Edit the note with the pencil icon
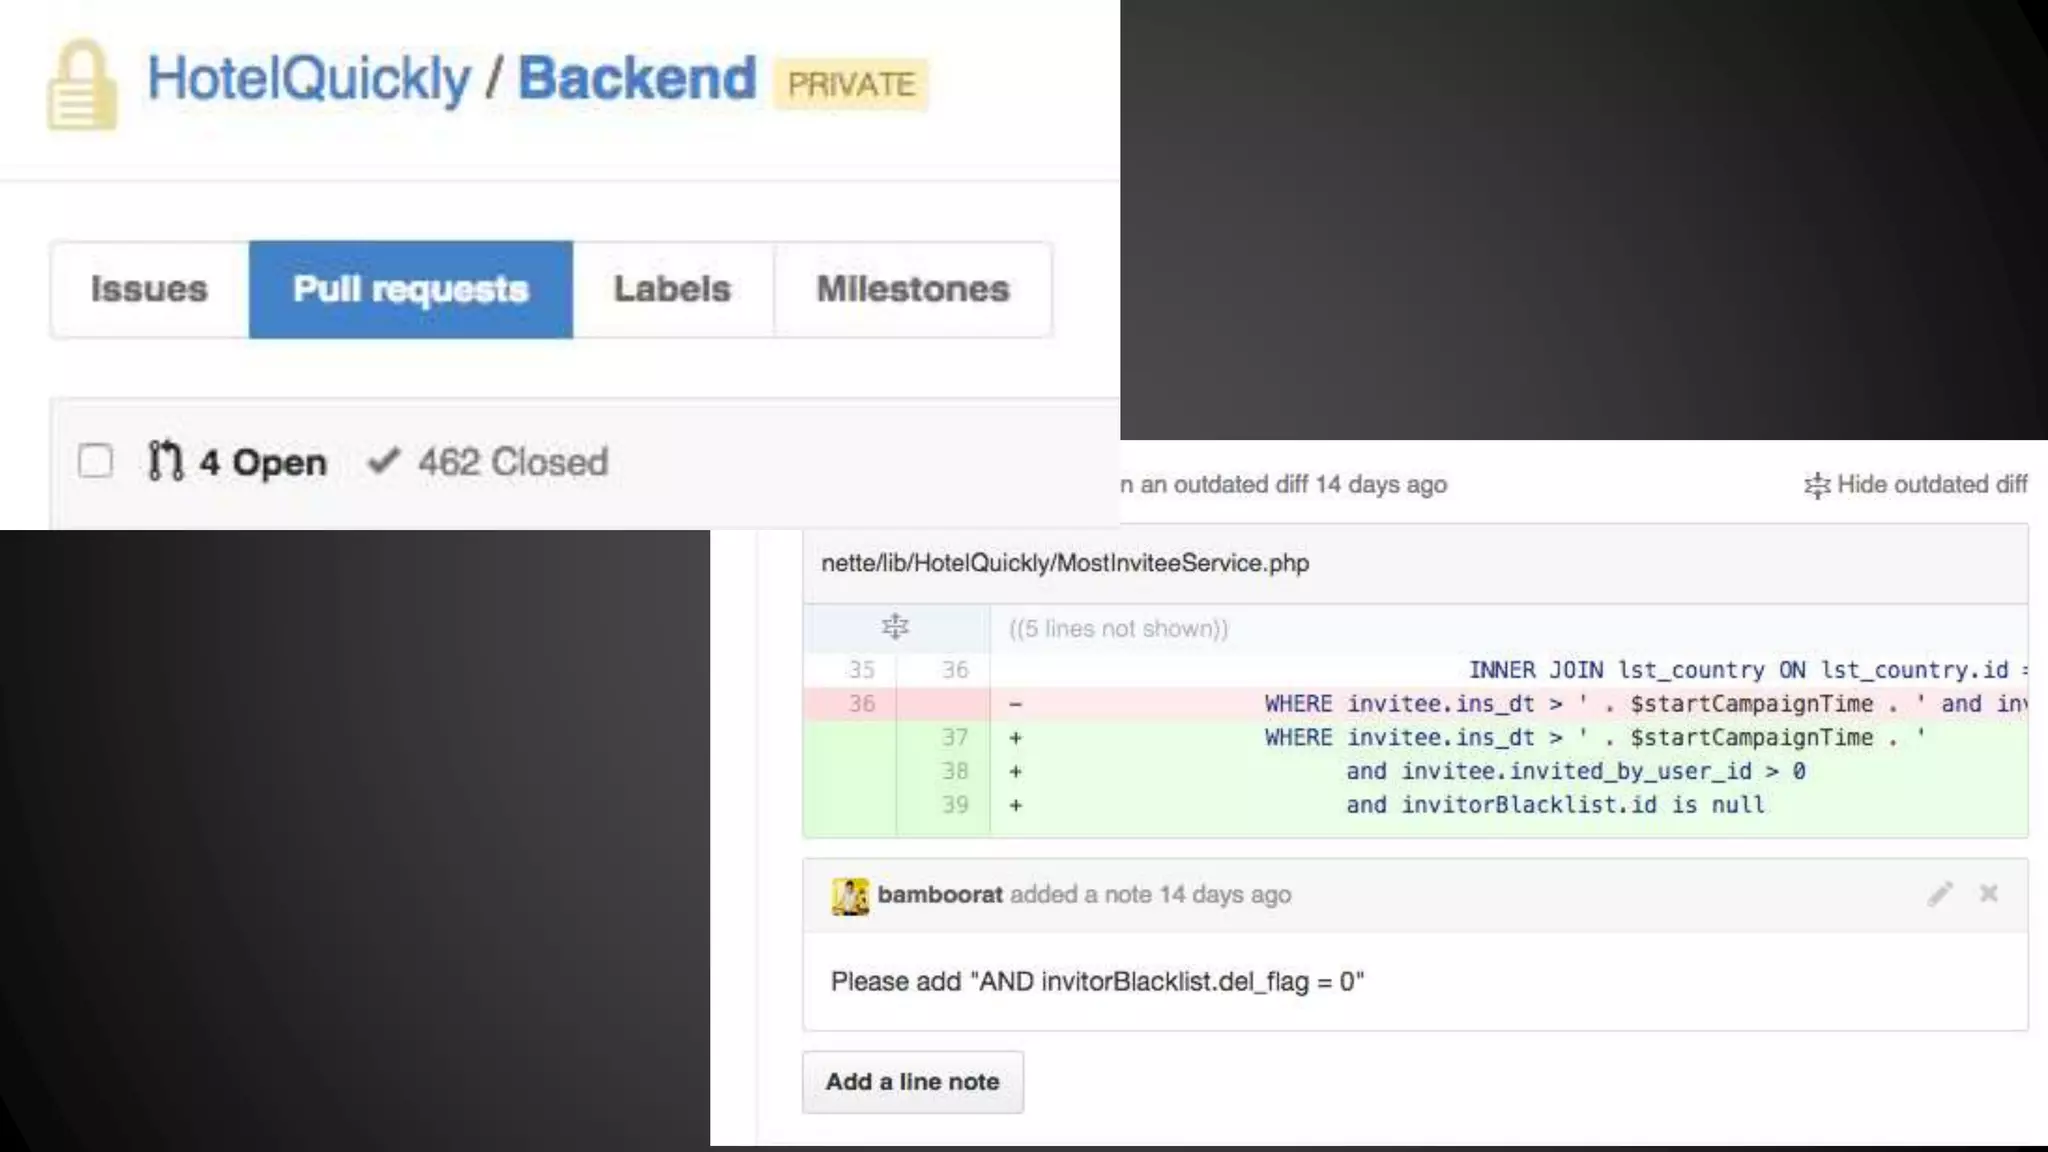 [x=1940, y=894]
